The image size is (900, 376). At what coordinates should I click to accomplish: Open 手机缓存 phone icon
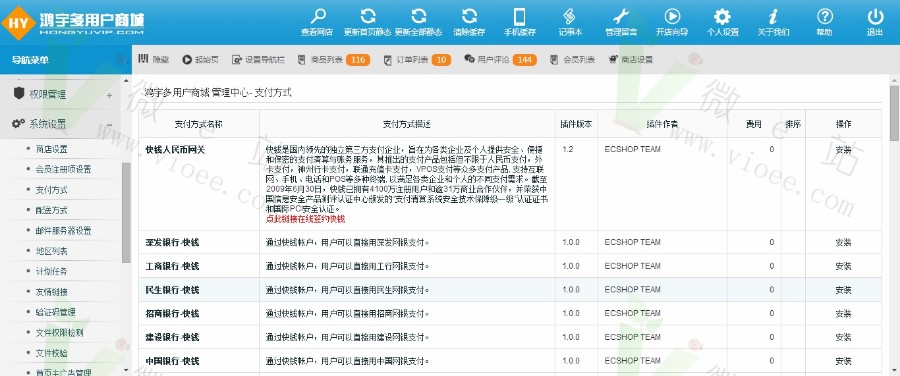pos(519,16)
